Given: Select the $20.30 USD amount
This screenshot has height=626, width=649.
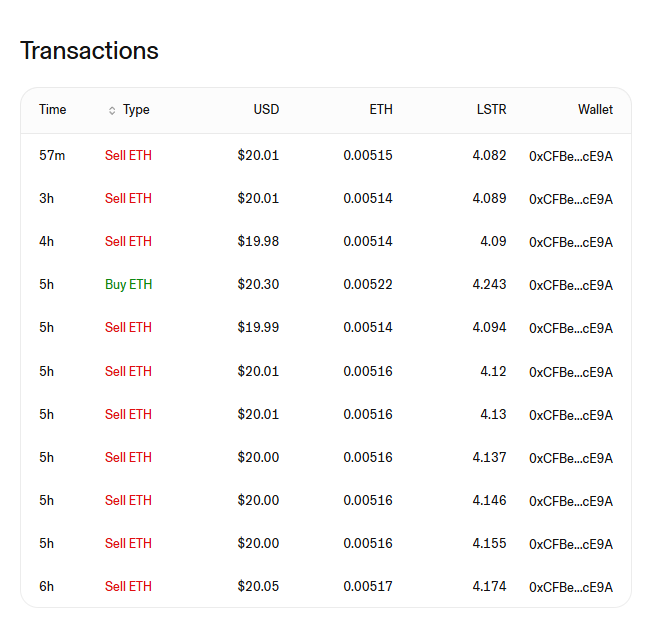Looking at the screenshot, I should pos(258,285).
